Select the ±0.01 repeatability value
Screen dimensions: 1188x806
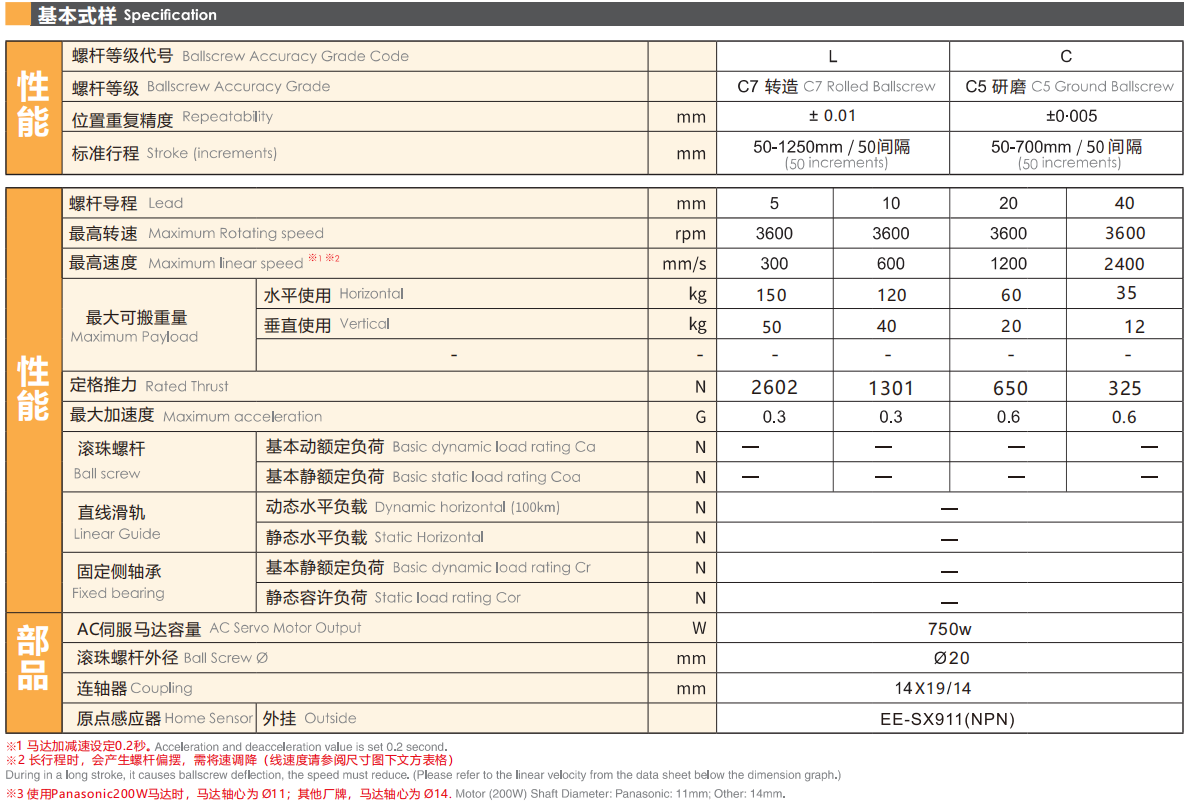(832, 116)
